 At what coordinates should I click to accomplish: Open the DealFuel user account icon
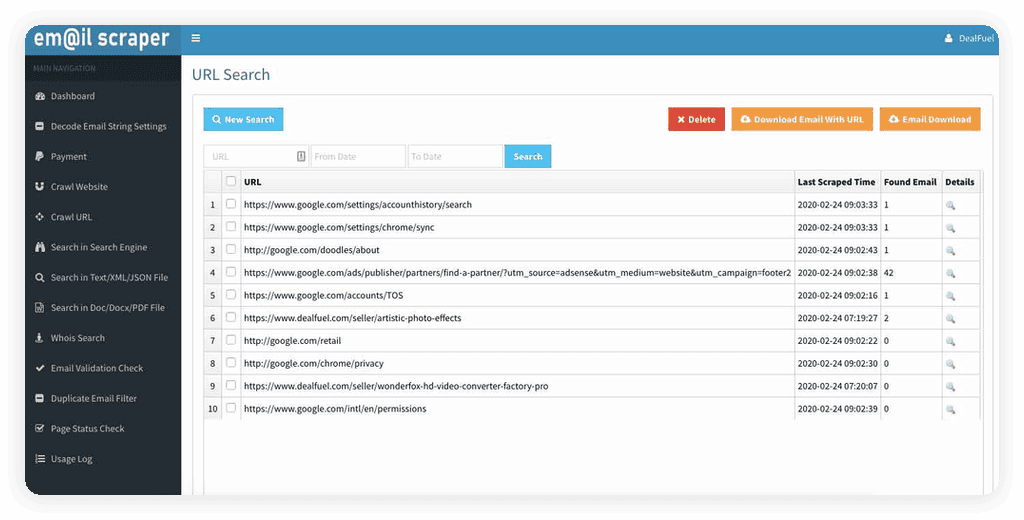coord(948,39)
